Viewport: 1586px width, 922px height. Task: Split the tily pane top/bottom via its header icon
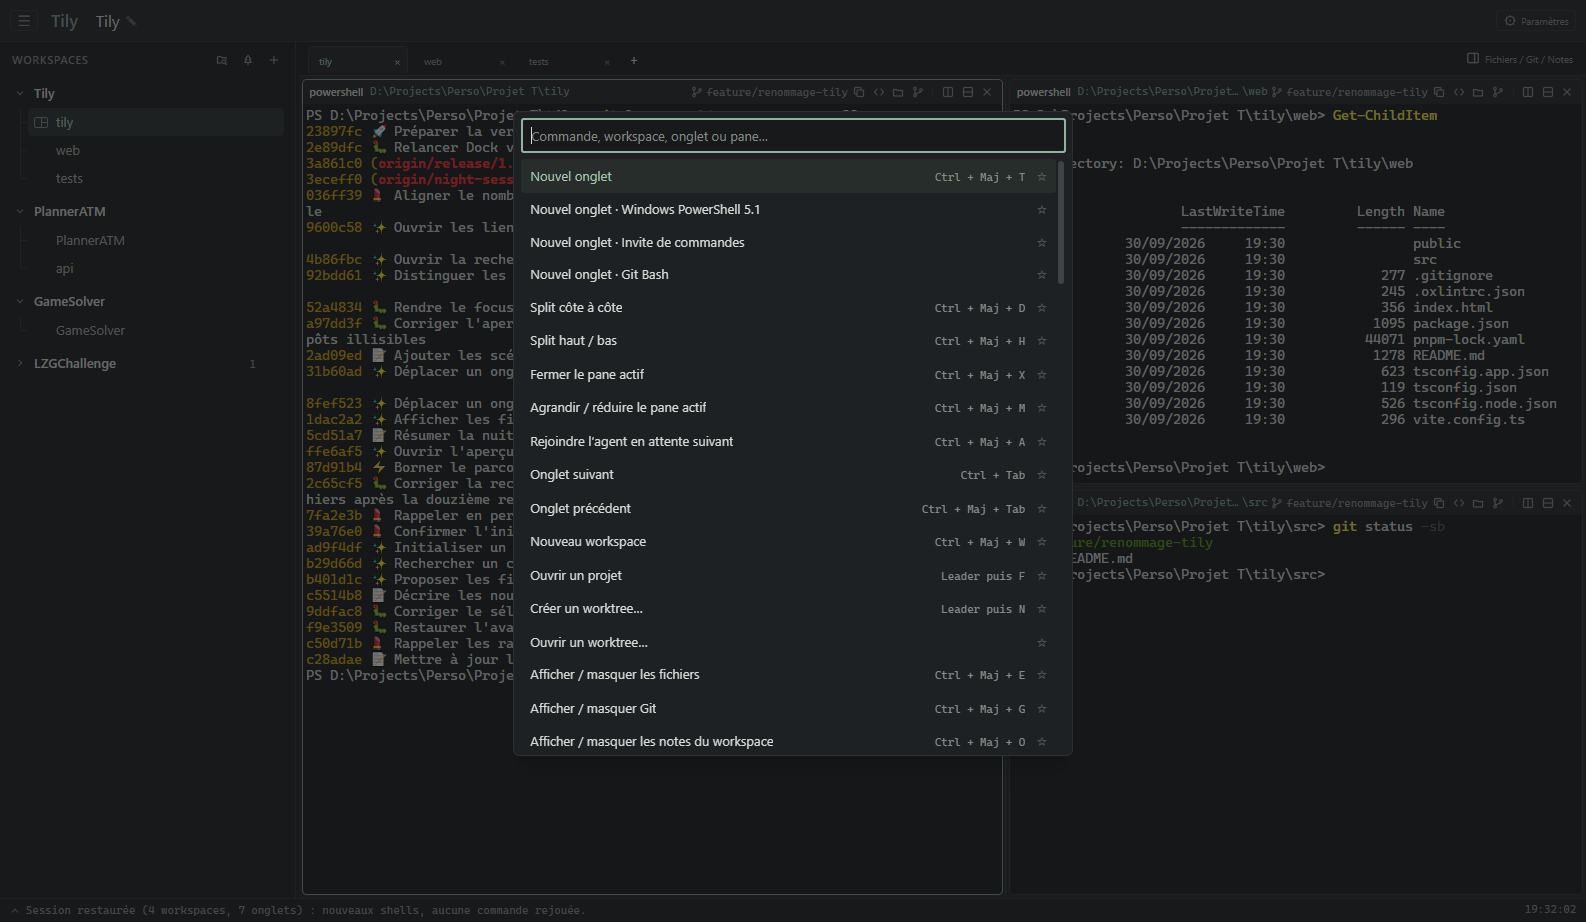click(968, 92)
